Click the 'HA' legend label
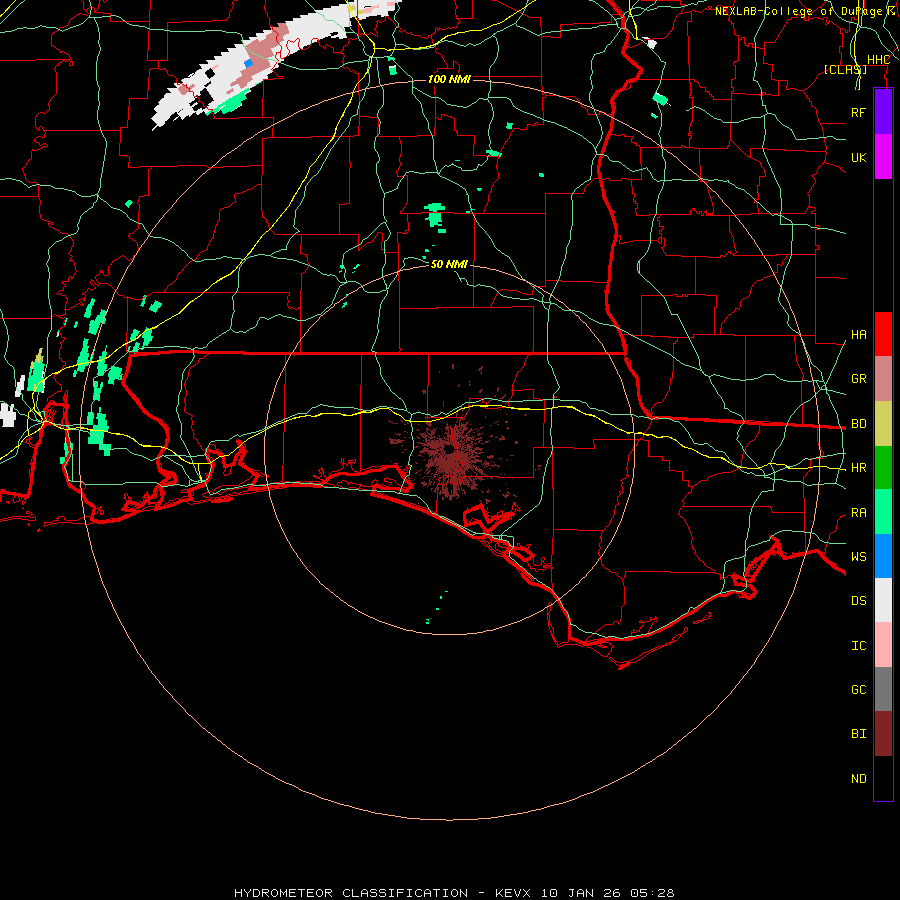 (x=858, y=335)
